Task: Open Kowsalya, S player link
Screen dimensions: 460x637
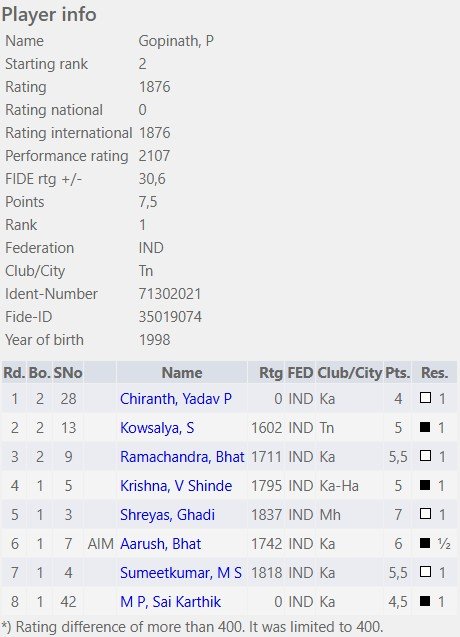Action: (x=157, y=428)
